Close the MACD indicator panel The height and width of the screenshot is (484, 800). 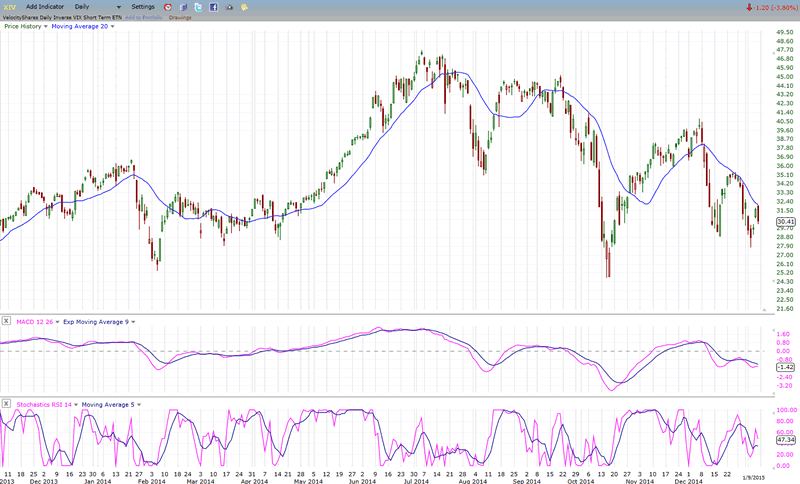pos(8,320)
